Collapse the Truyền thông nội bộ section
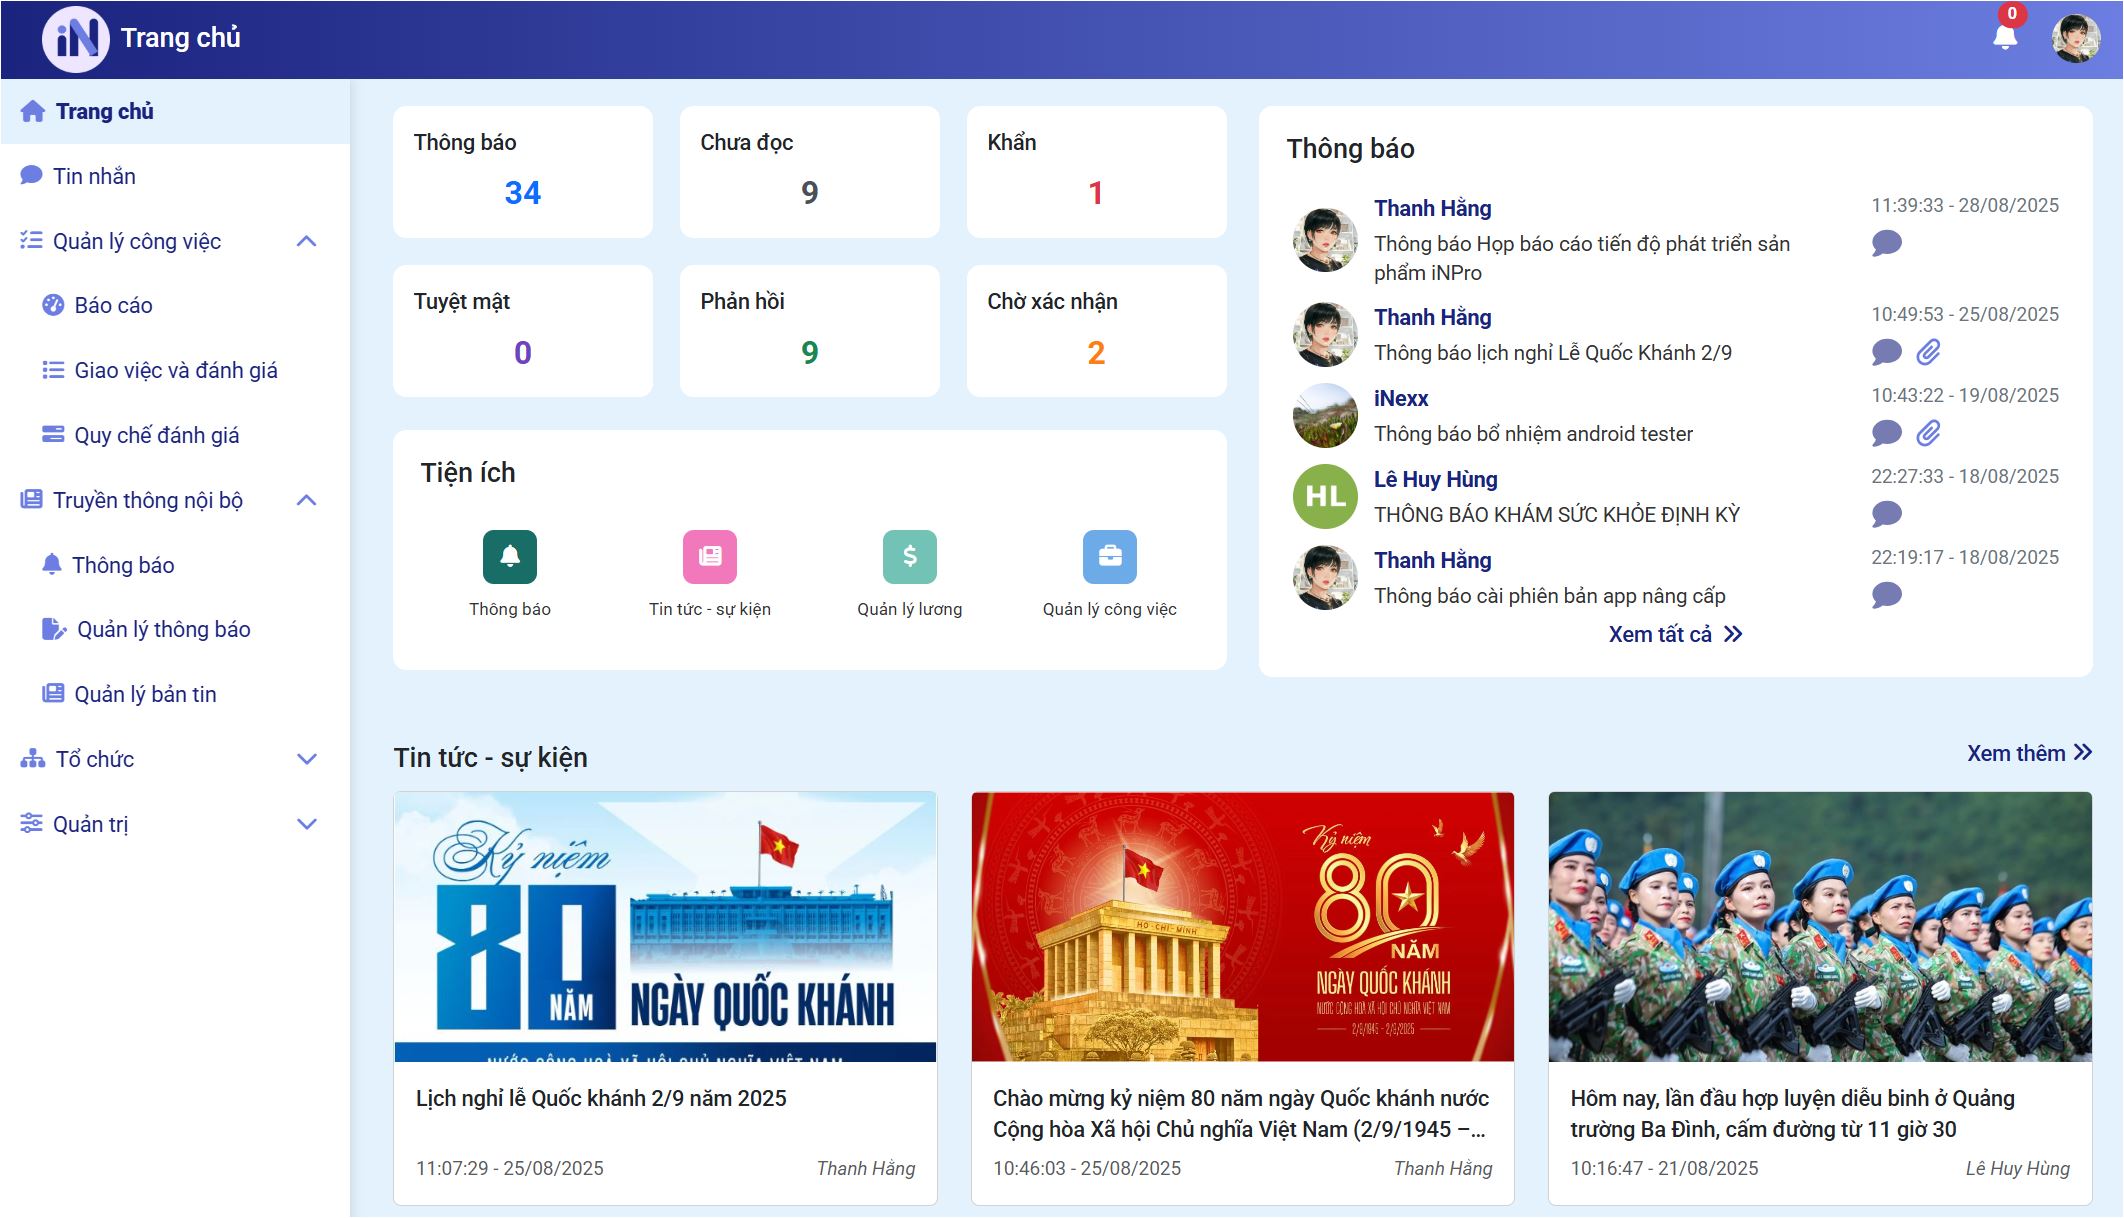Image resolution: width=2124 pixels, height=1218 pixels. pos(307,500)
